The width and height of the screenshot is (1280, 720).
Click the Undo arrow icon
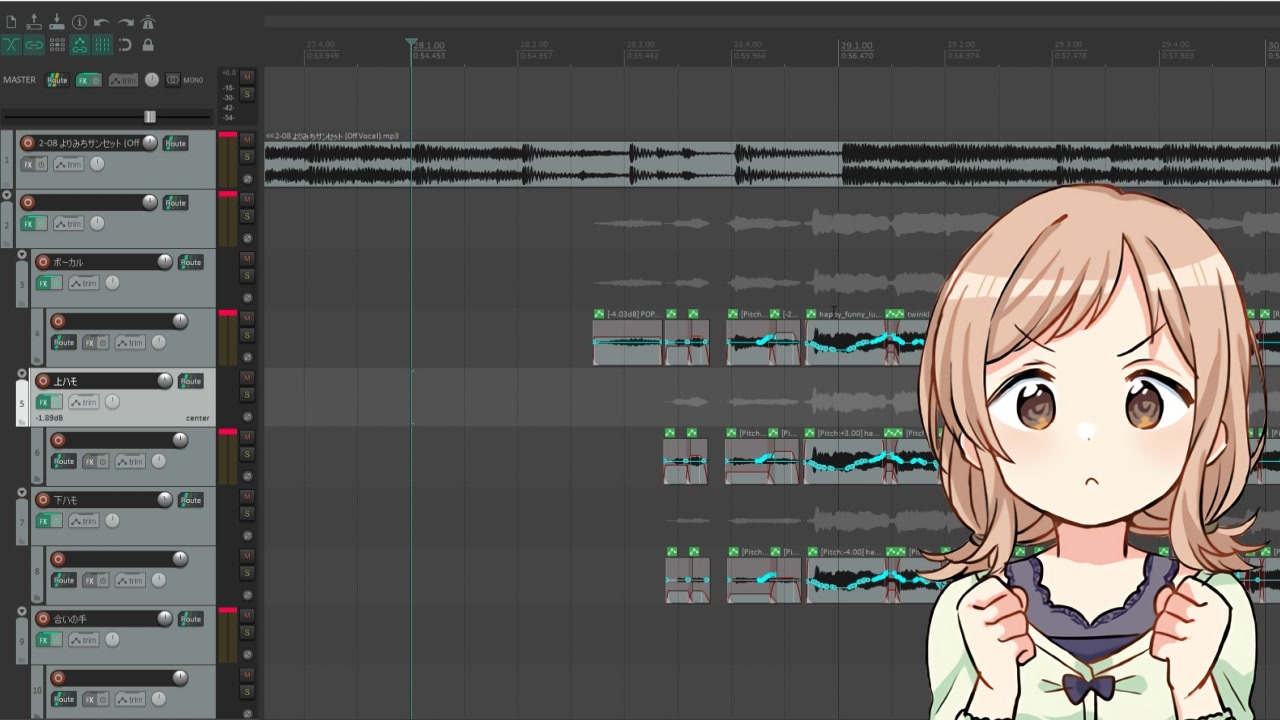[101, 21]
